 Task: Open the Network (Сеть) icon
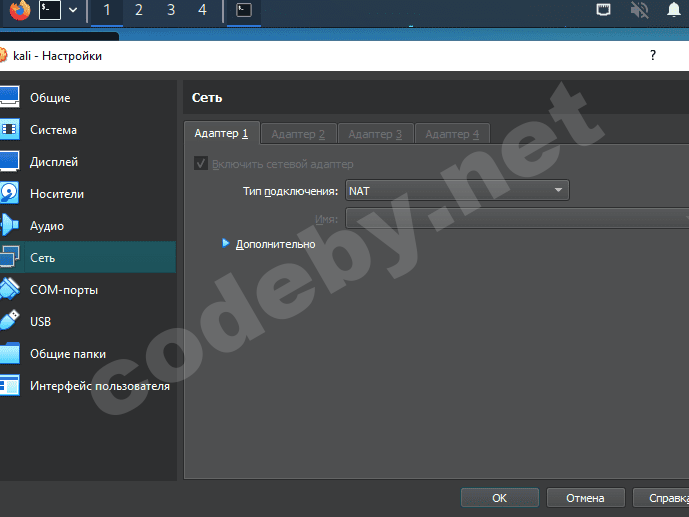tap(9, 257)
